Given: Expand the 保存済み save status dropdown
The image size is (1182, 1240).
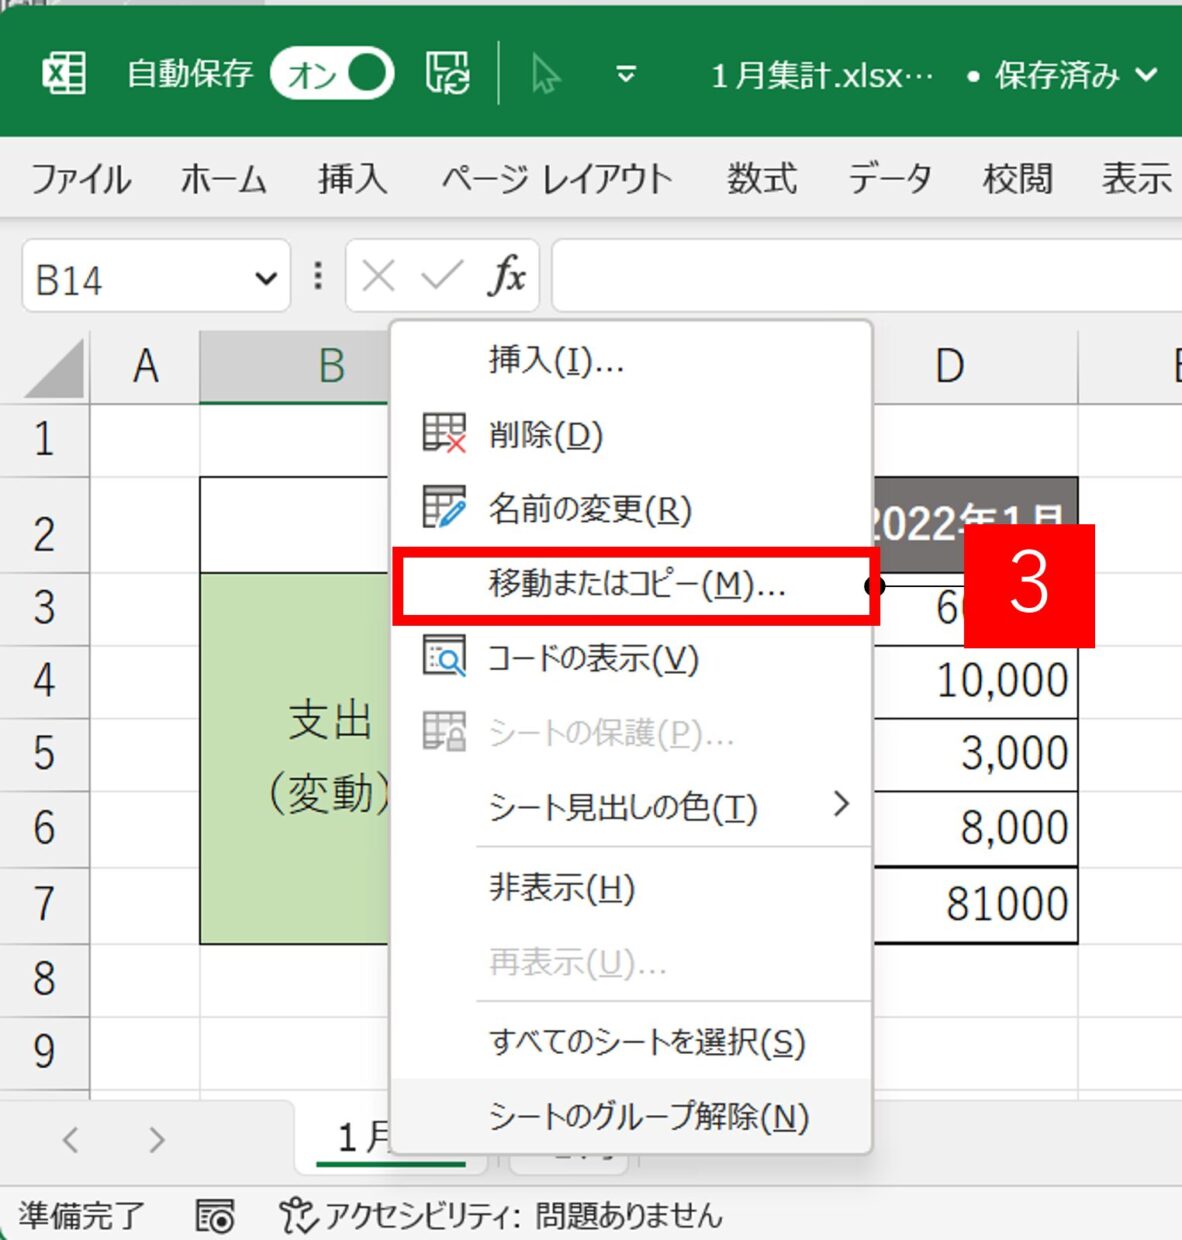Looking at the screenshot, I should 1146,75.
